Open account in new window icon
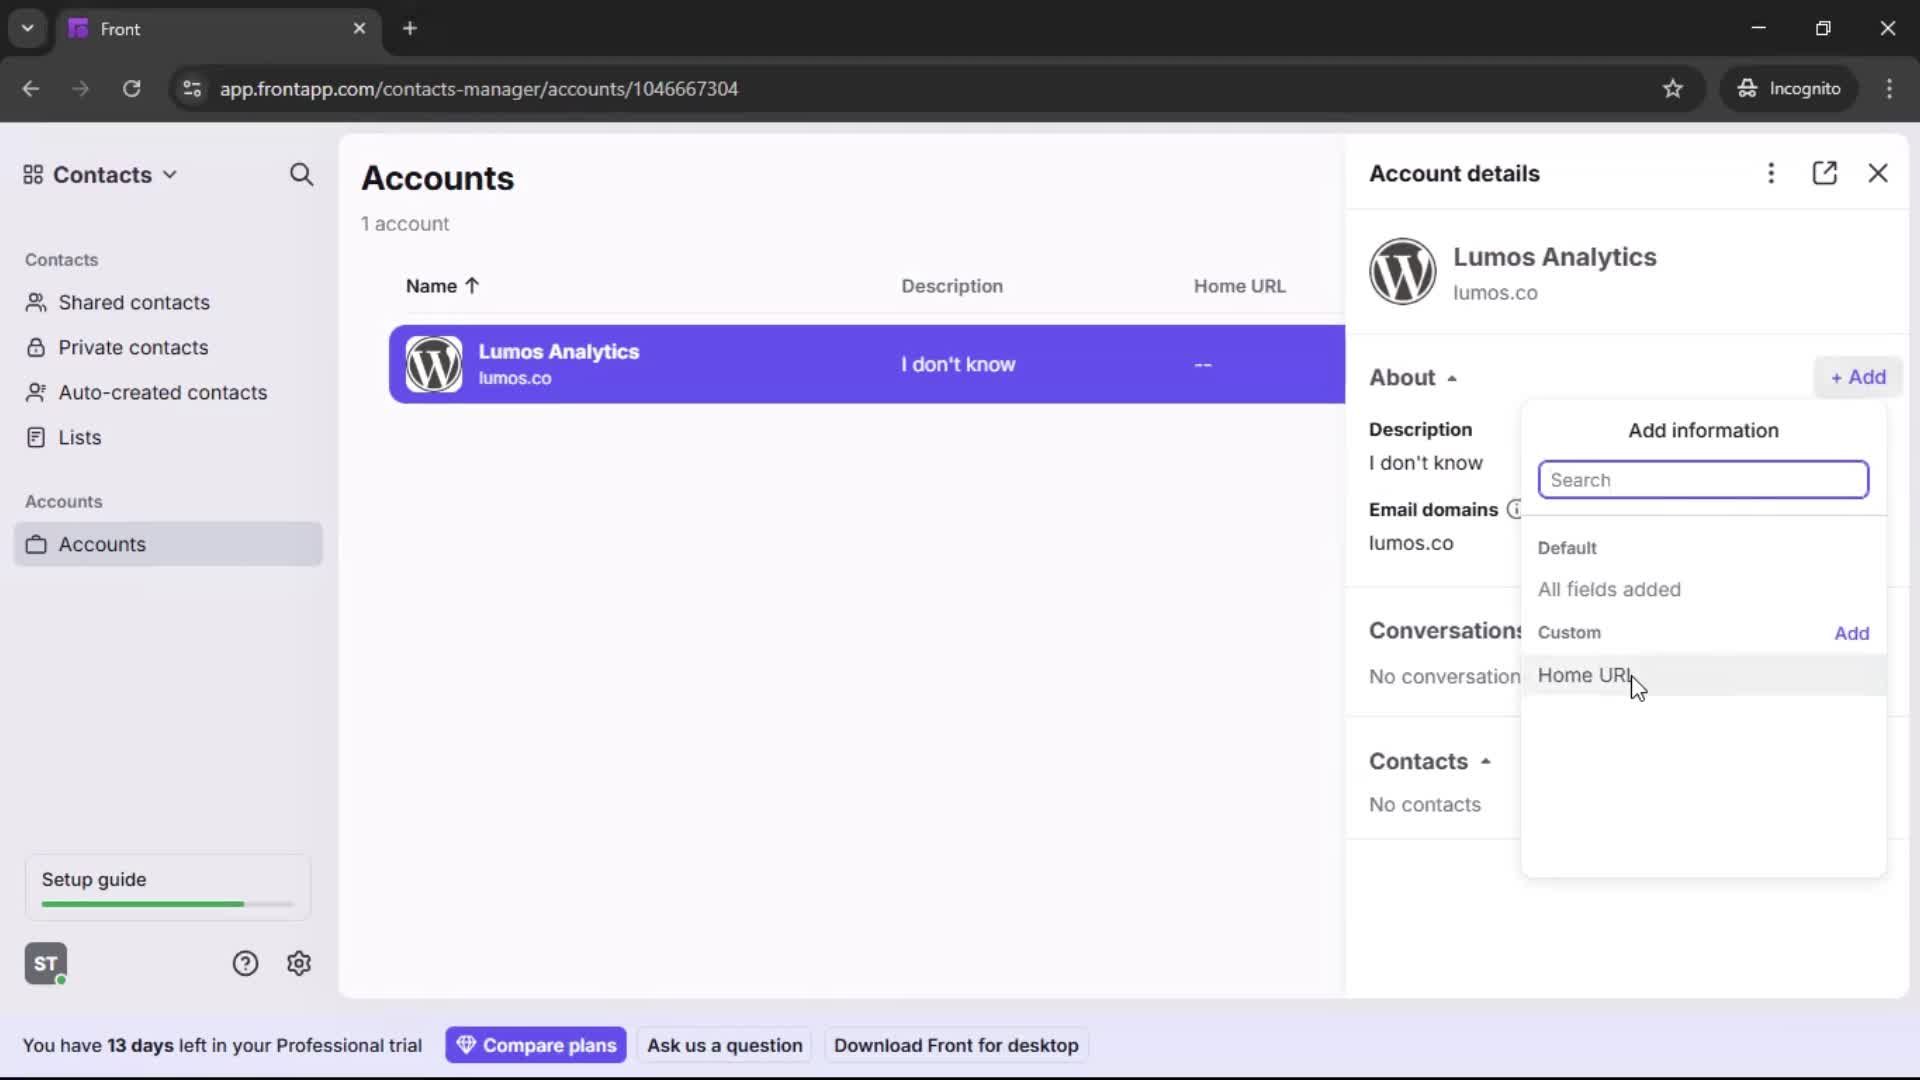The image size is (1920, 1080). click(1825, 173)
